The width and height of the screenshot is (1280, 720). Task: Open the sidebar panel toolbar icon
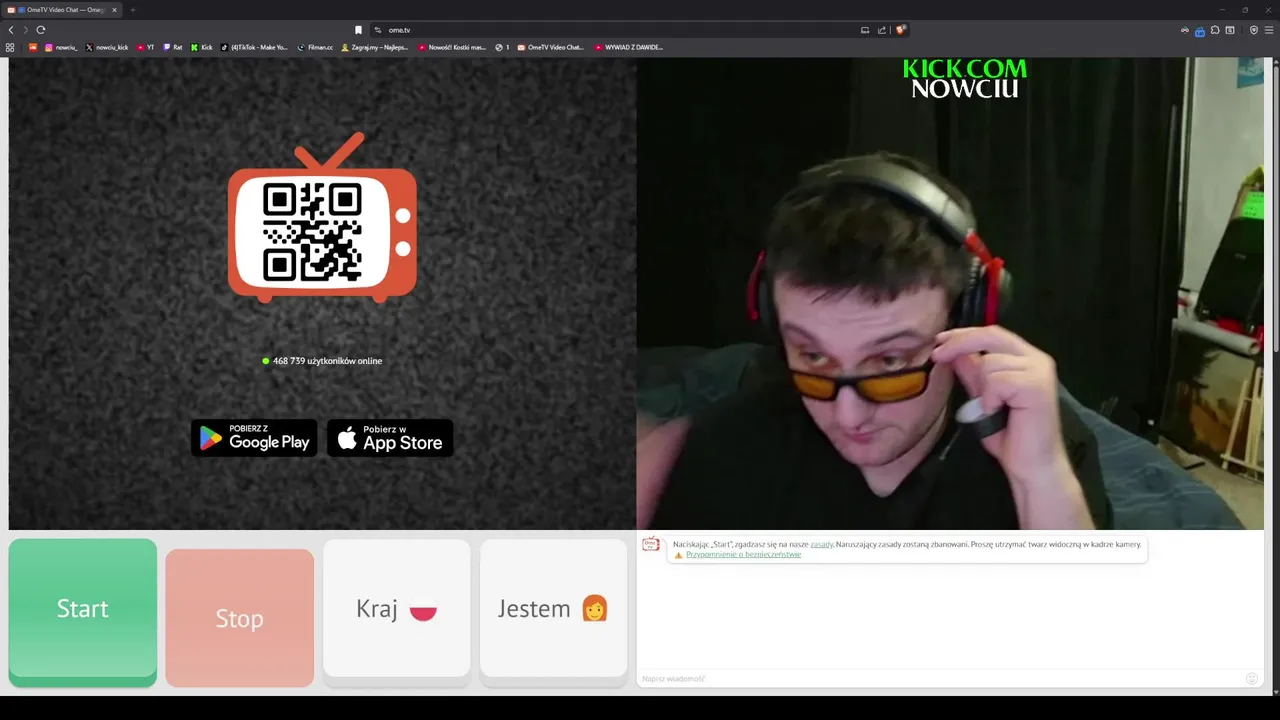pyautogui.click(x=1230, y=30)
